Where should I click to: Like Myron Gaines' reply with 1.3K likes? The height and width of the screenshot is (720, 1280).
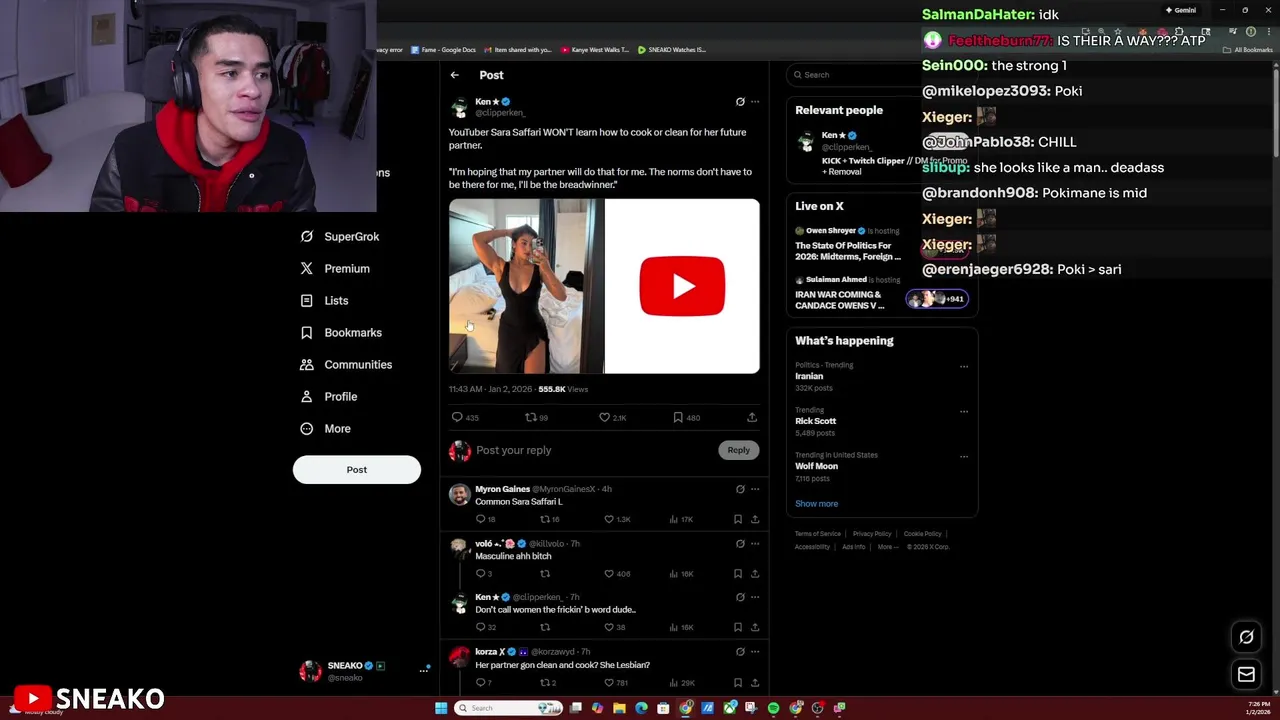coord(619,520)
